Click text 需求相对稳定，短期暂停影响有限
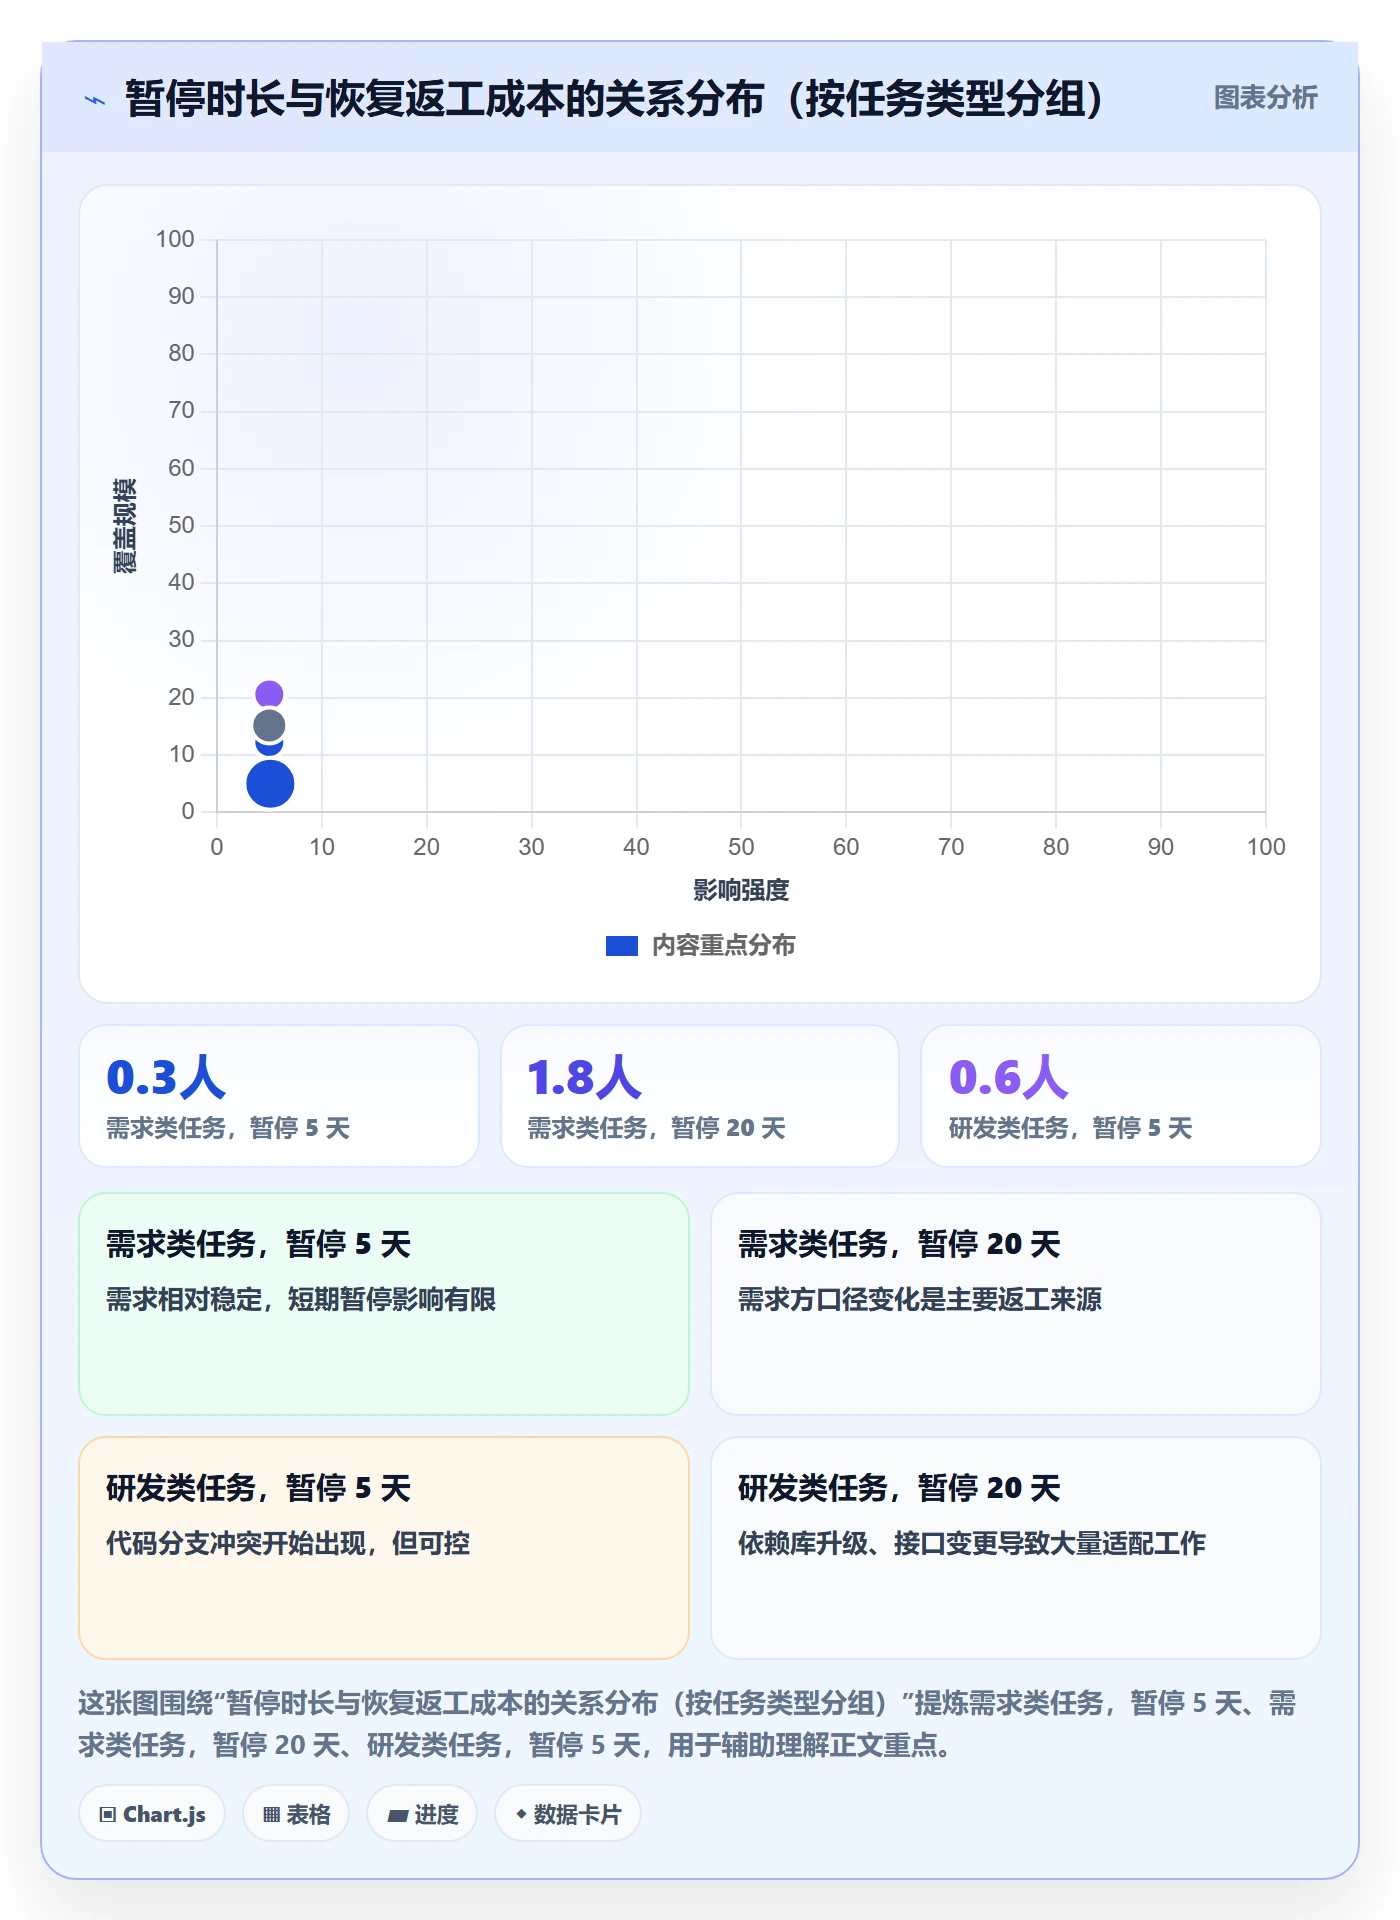 pyautogui.click(x=301, y=1299)
